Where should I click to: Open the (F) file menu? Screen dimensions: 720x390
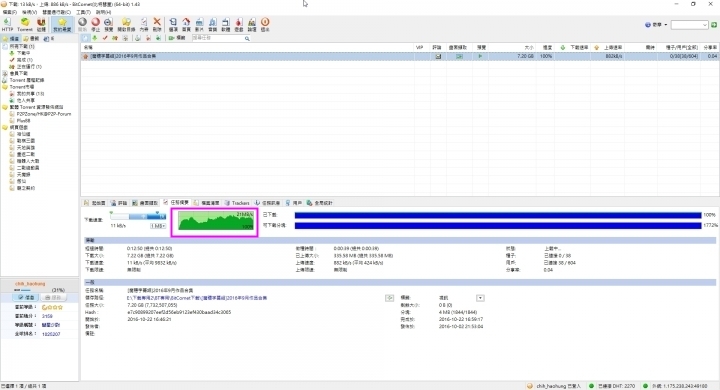[10, 12]
